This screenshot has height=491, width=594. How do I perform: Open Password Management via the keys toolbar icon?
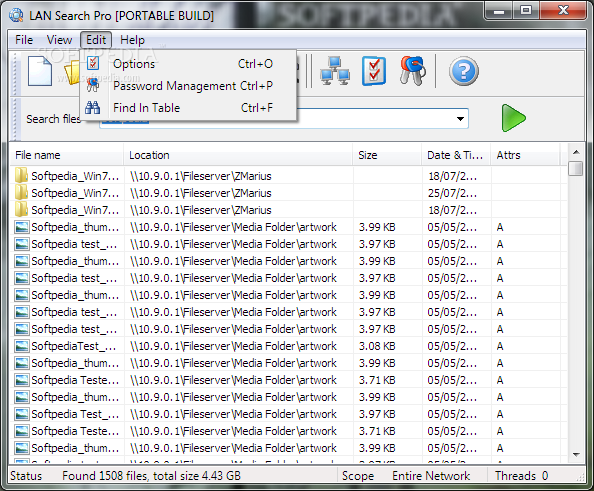pos(413,71)
